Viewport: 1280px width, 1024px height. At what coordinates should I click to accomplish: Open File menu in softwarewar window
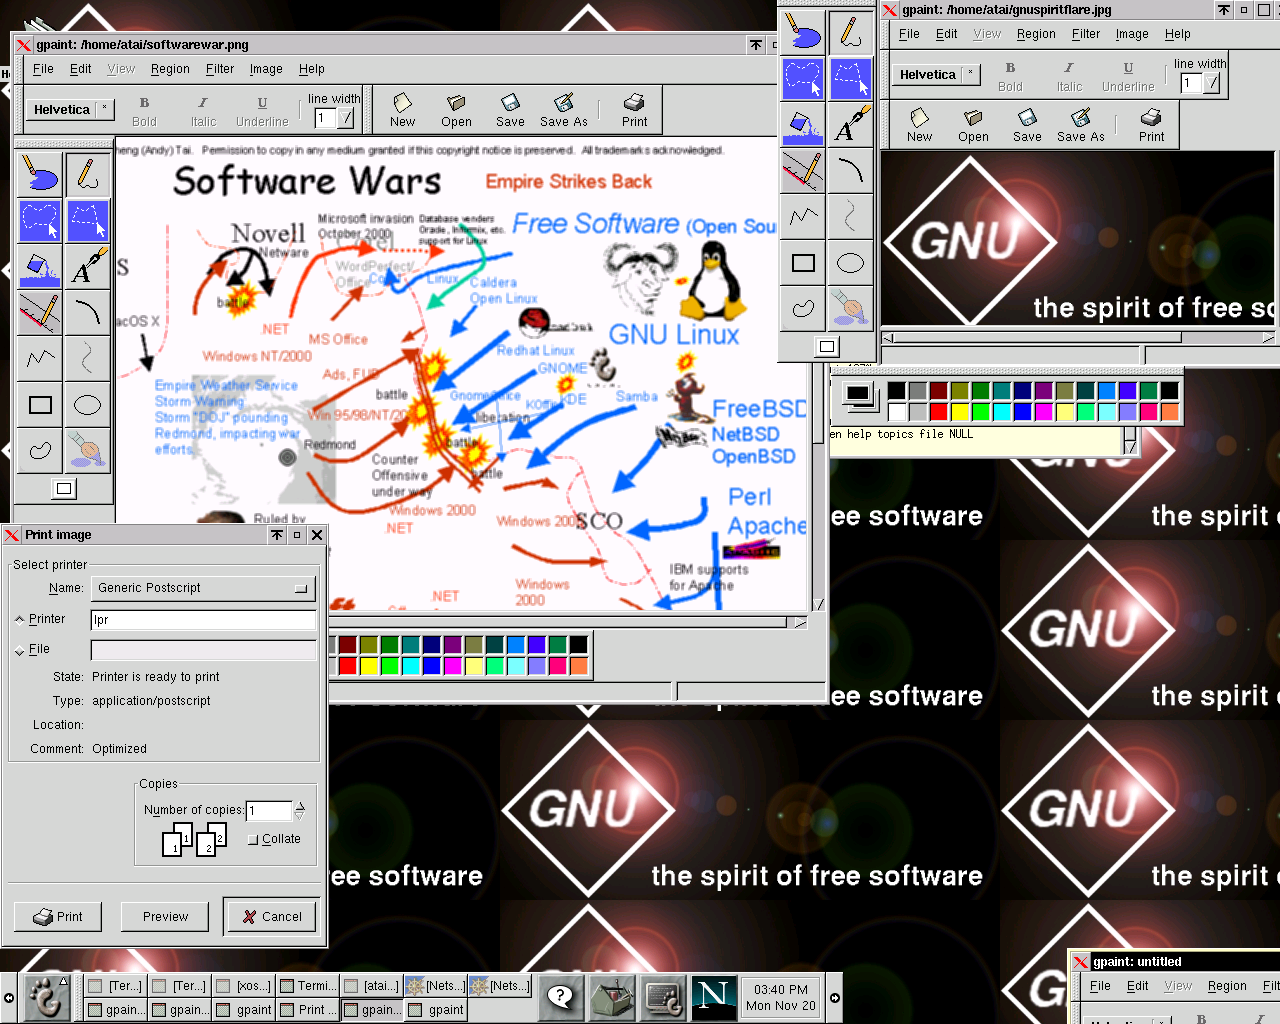[43, 69]
